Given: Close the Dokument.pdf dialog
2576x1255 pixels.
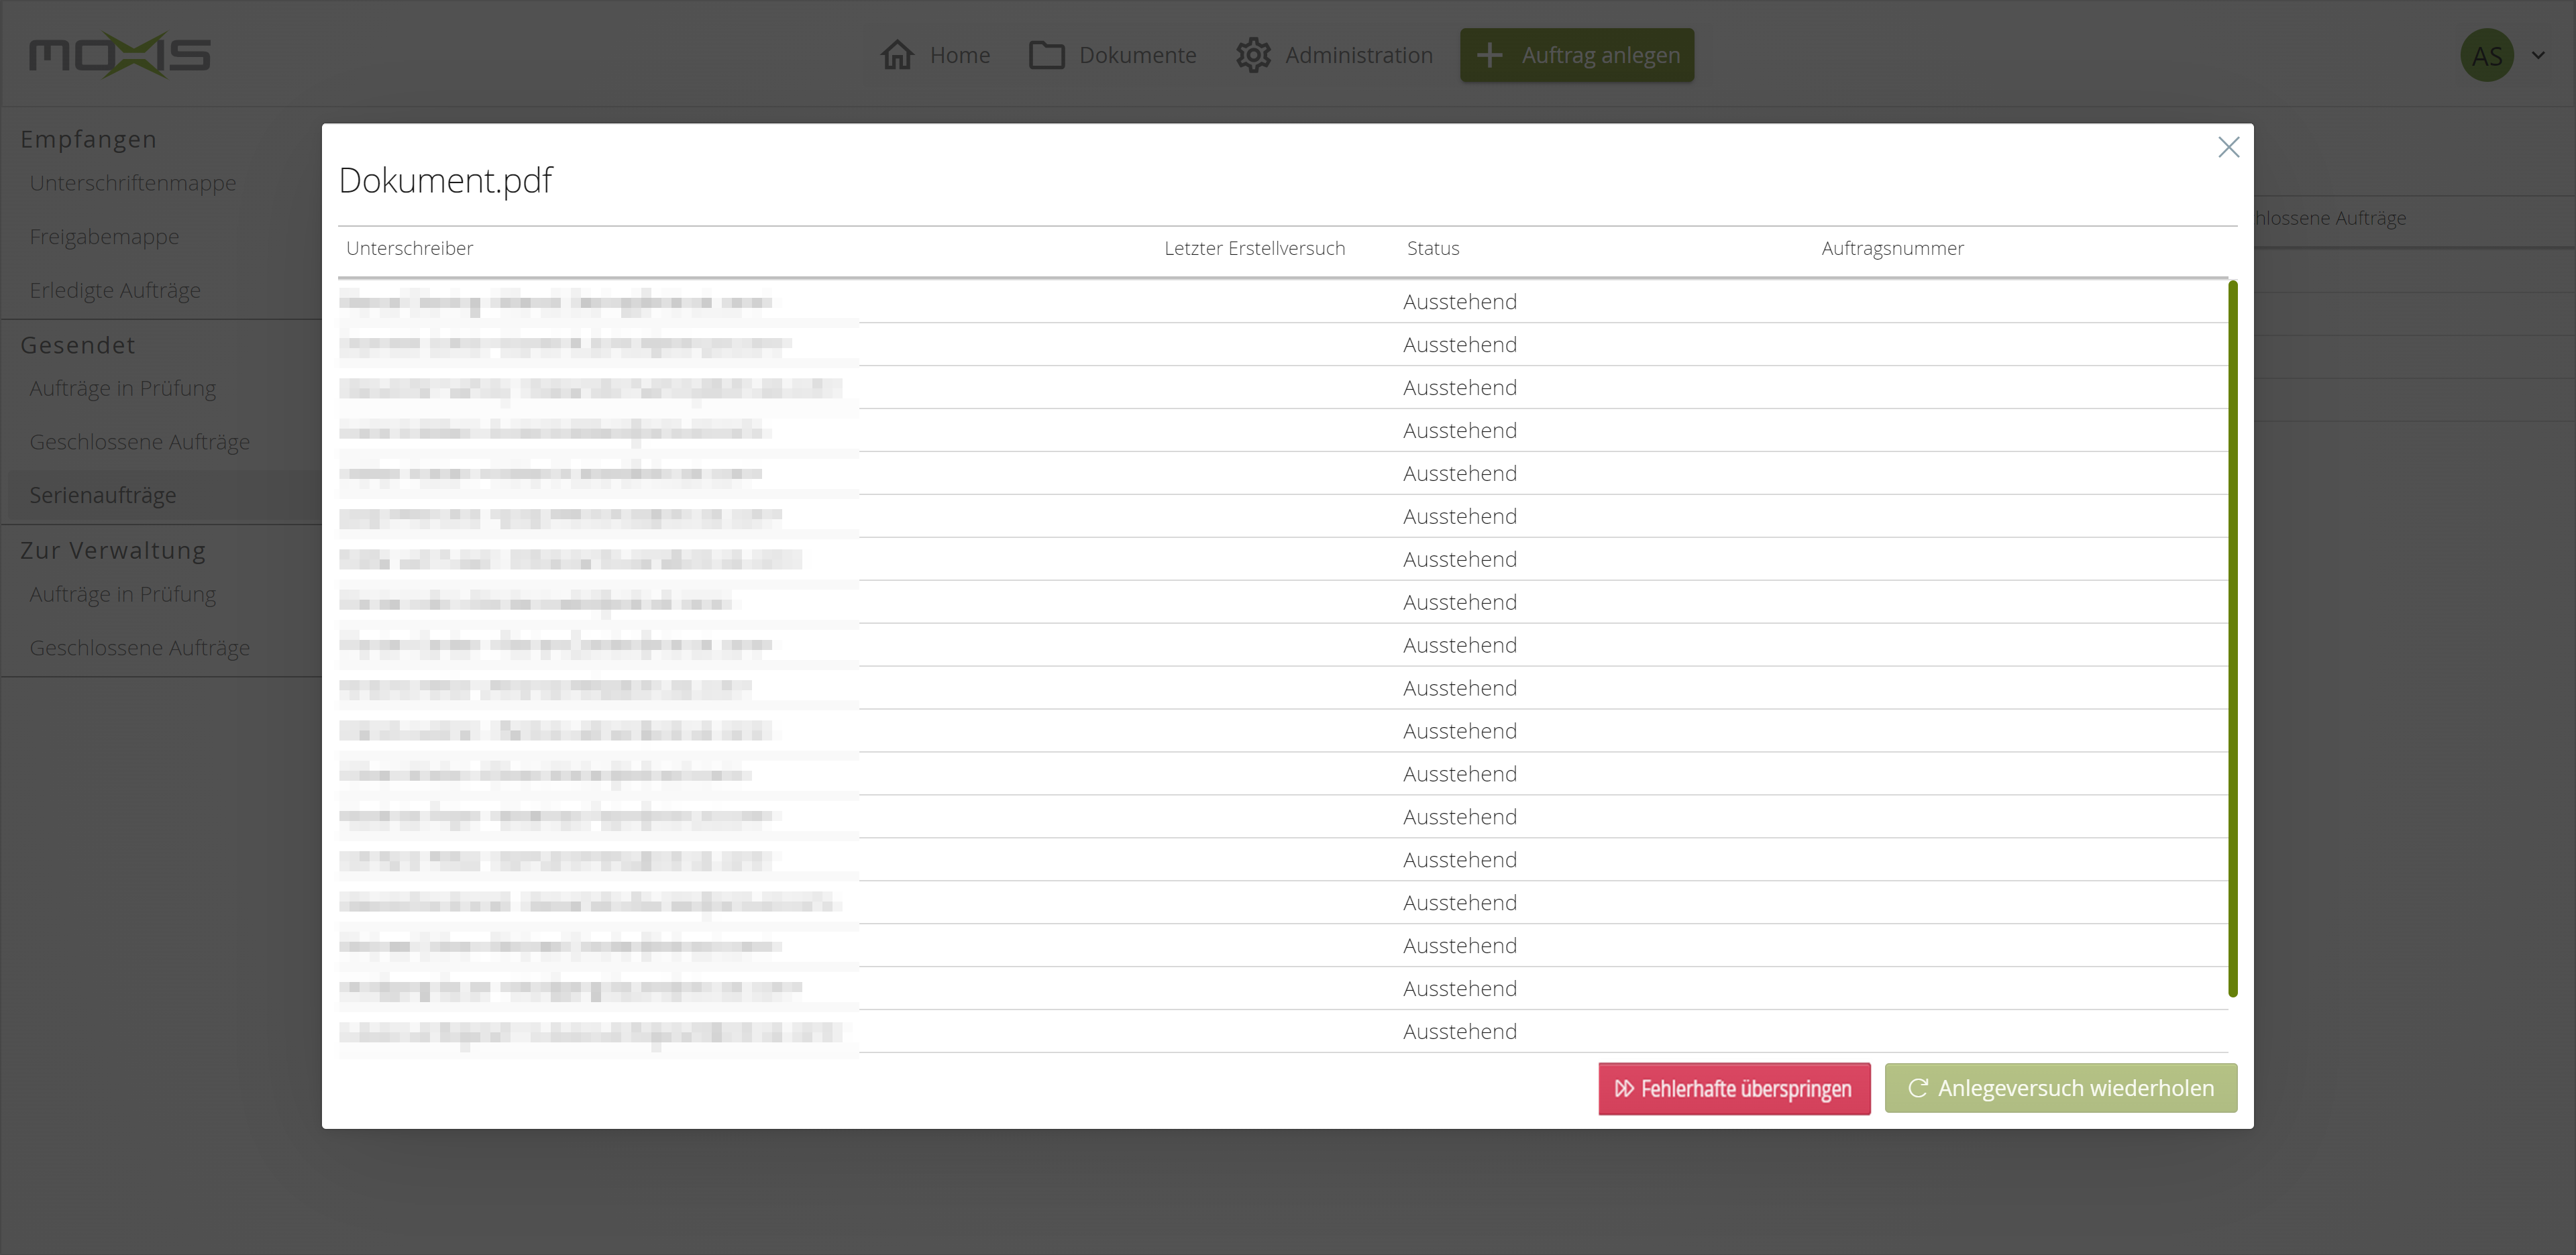Looking at the screenshot, I should click(2228, 147).
